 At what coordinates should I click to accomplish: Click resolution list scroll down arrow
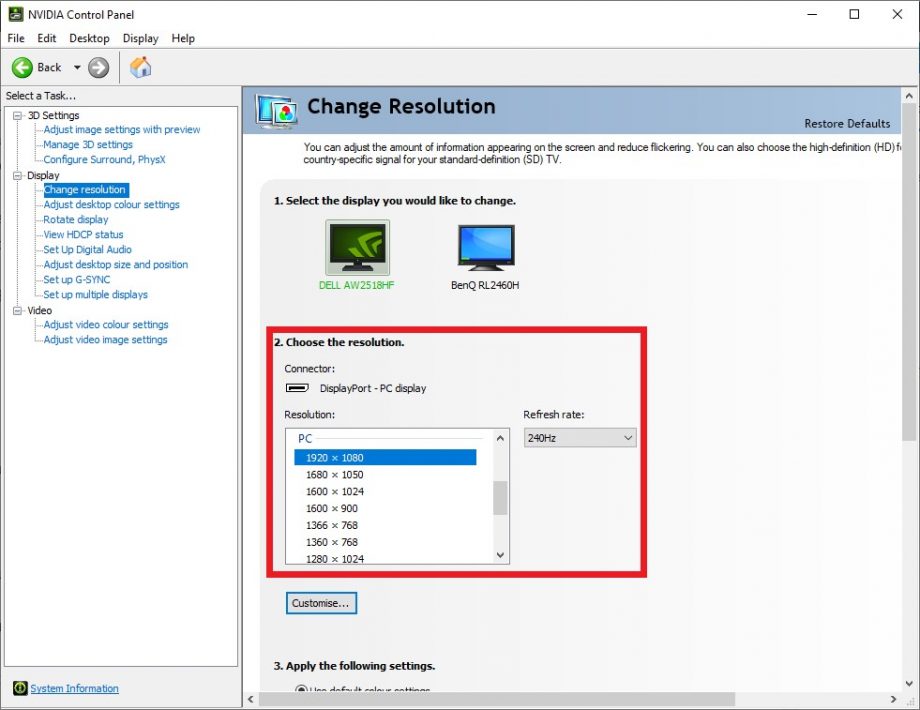(x=500, y=555)
